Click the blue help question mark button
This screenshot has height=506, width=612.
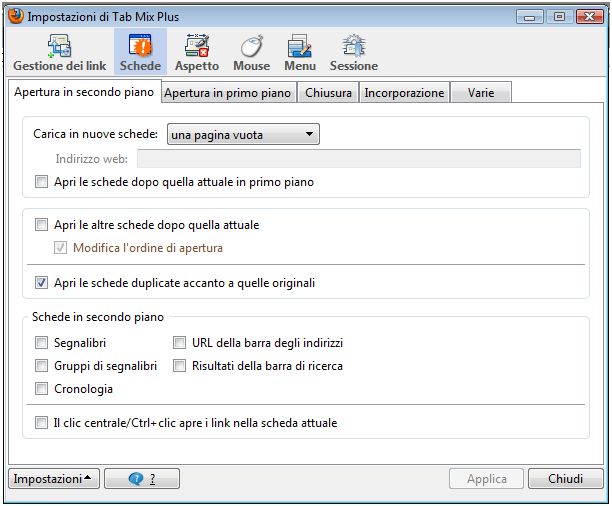tap(142, 479)
